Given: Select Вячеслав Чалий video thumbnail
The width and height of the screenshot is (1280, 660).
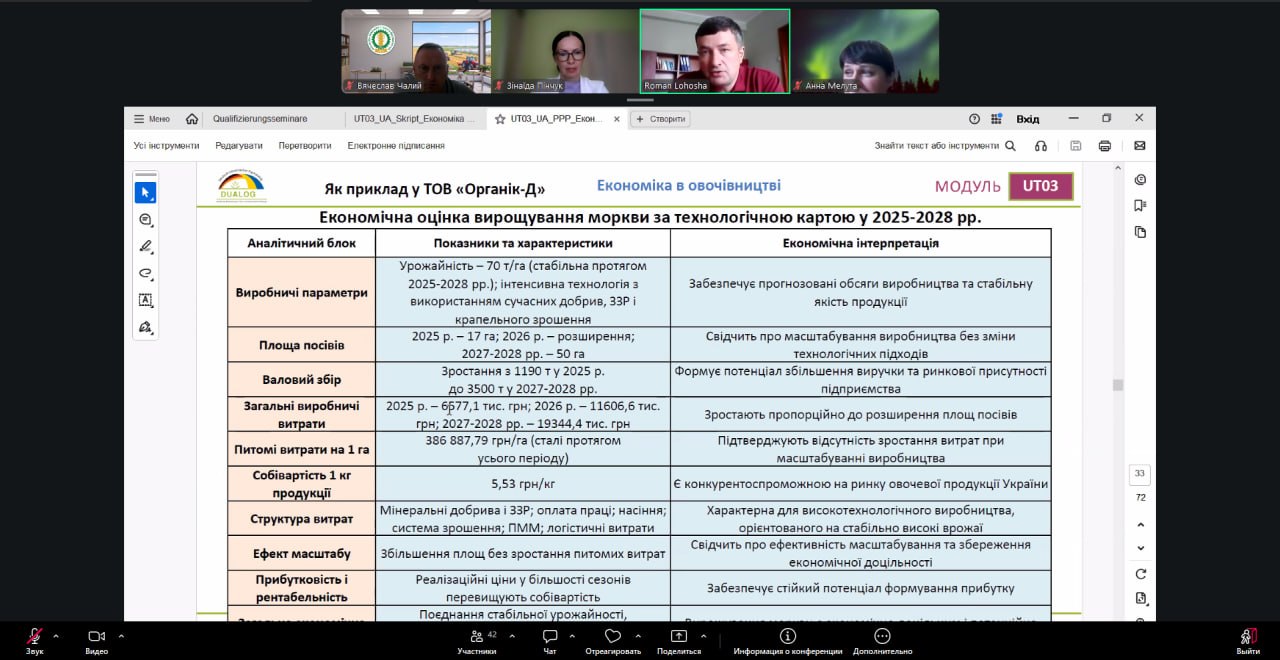Looking at the screenshot, I should tap(416, 51).
